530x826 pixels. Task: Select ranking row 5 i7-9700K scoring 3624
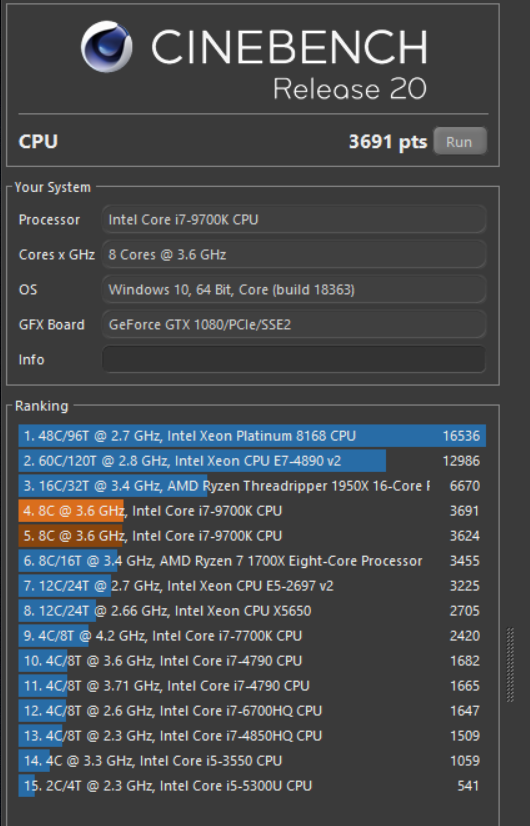pyautogui.click(x=252, y=536)
